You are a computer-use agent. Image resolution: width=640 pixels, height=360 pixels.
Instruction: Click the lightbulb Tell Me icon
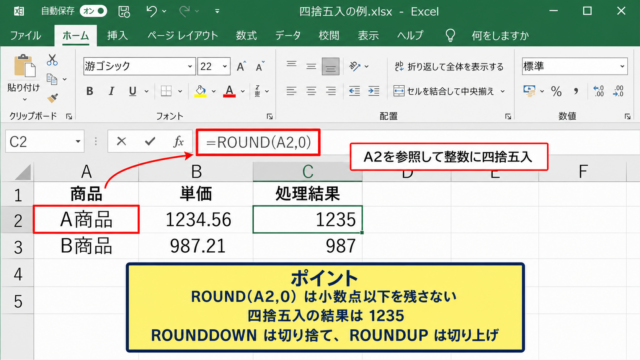click(x=450, y=36)
